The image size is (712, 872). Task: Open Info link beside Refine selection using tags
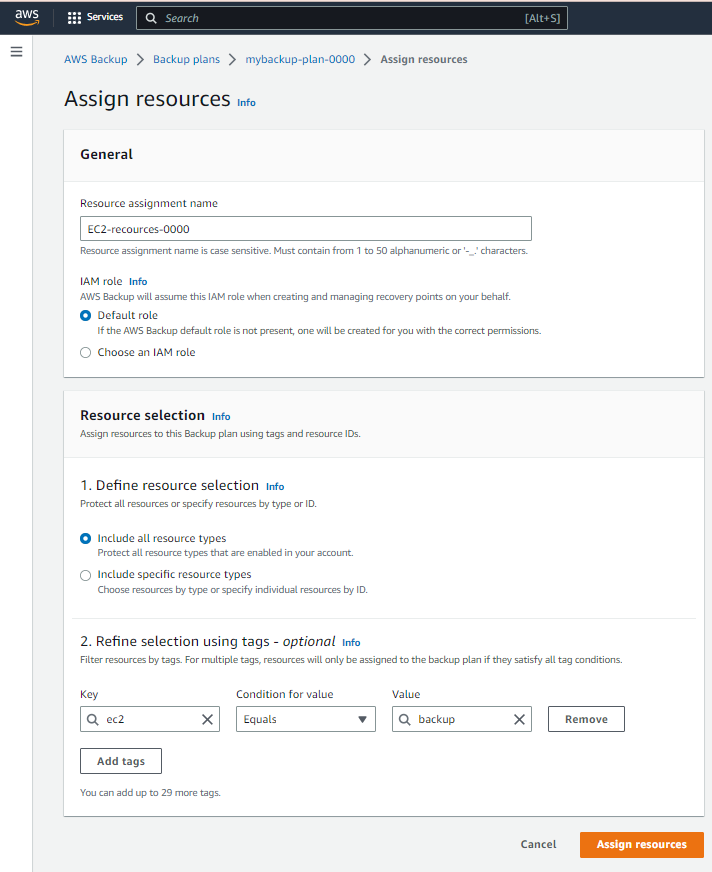coord(351,643)
